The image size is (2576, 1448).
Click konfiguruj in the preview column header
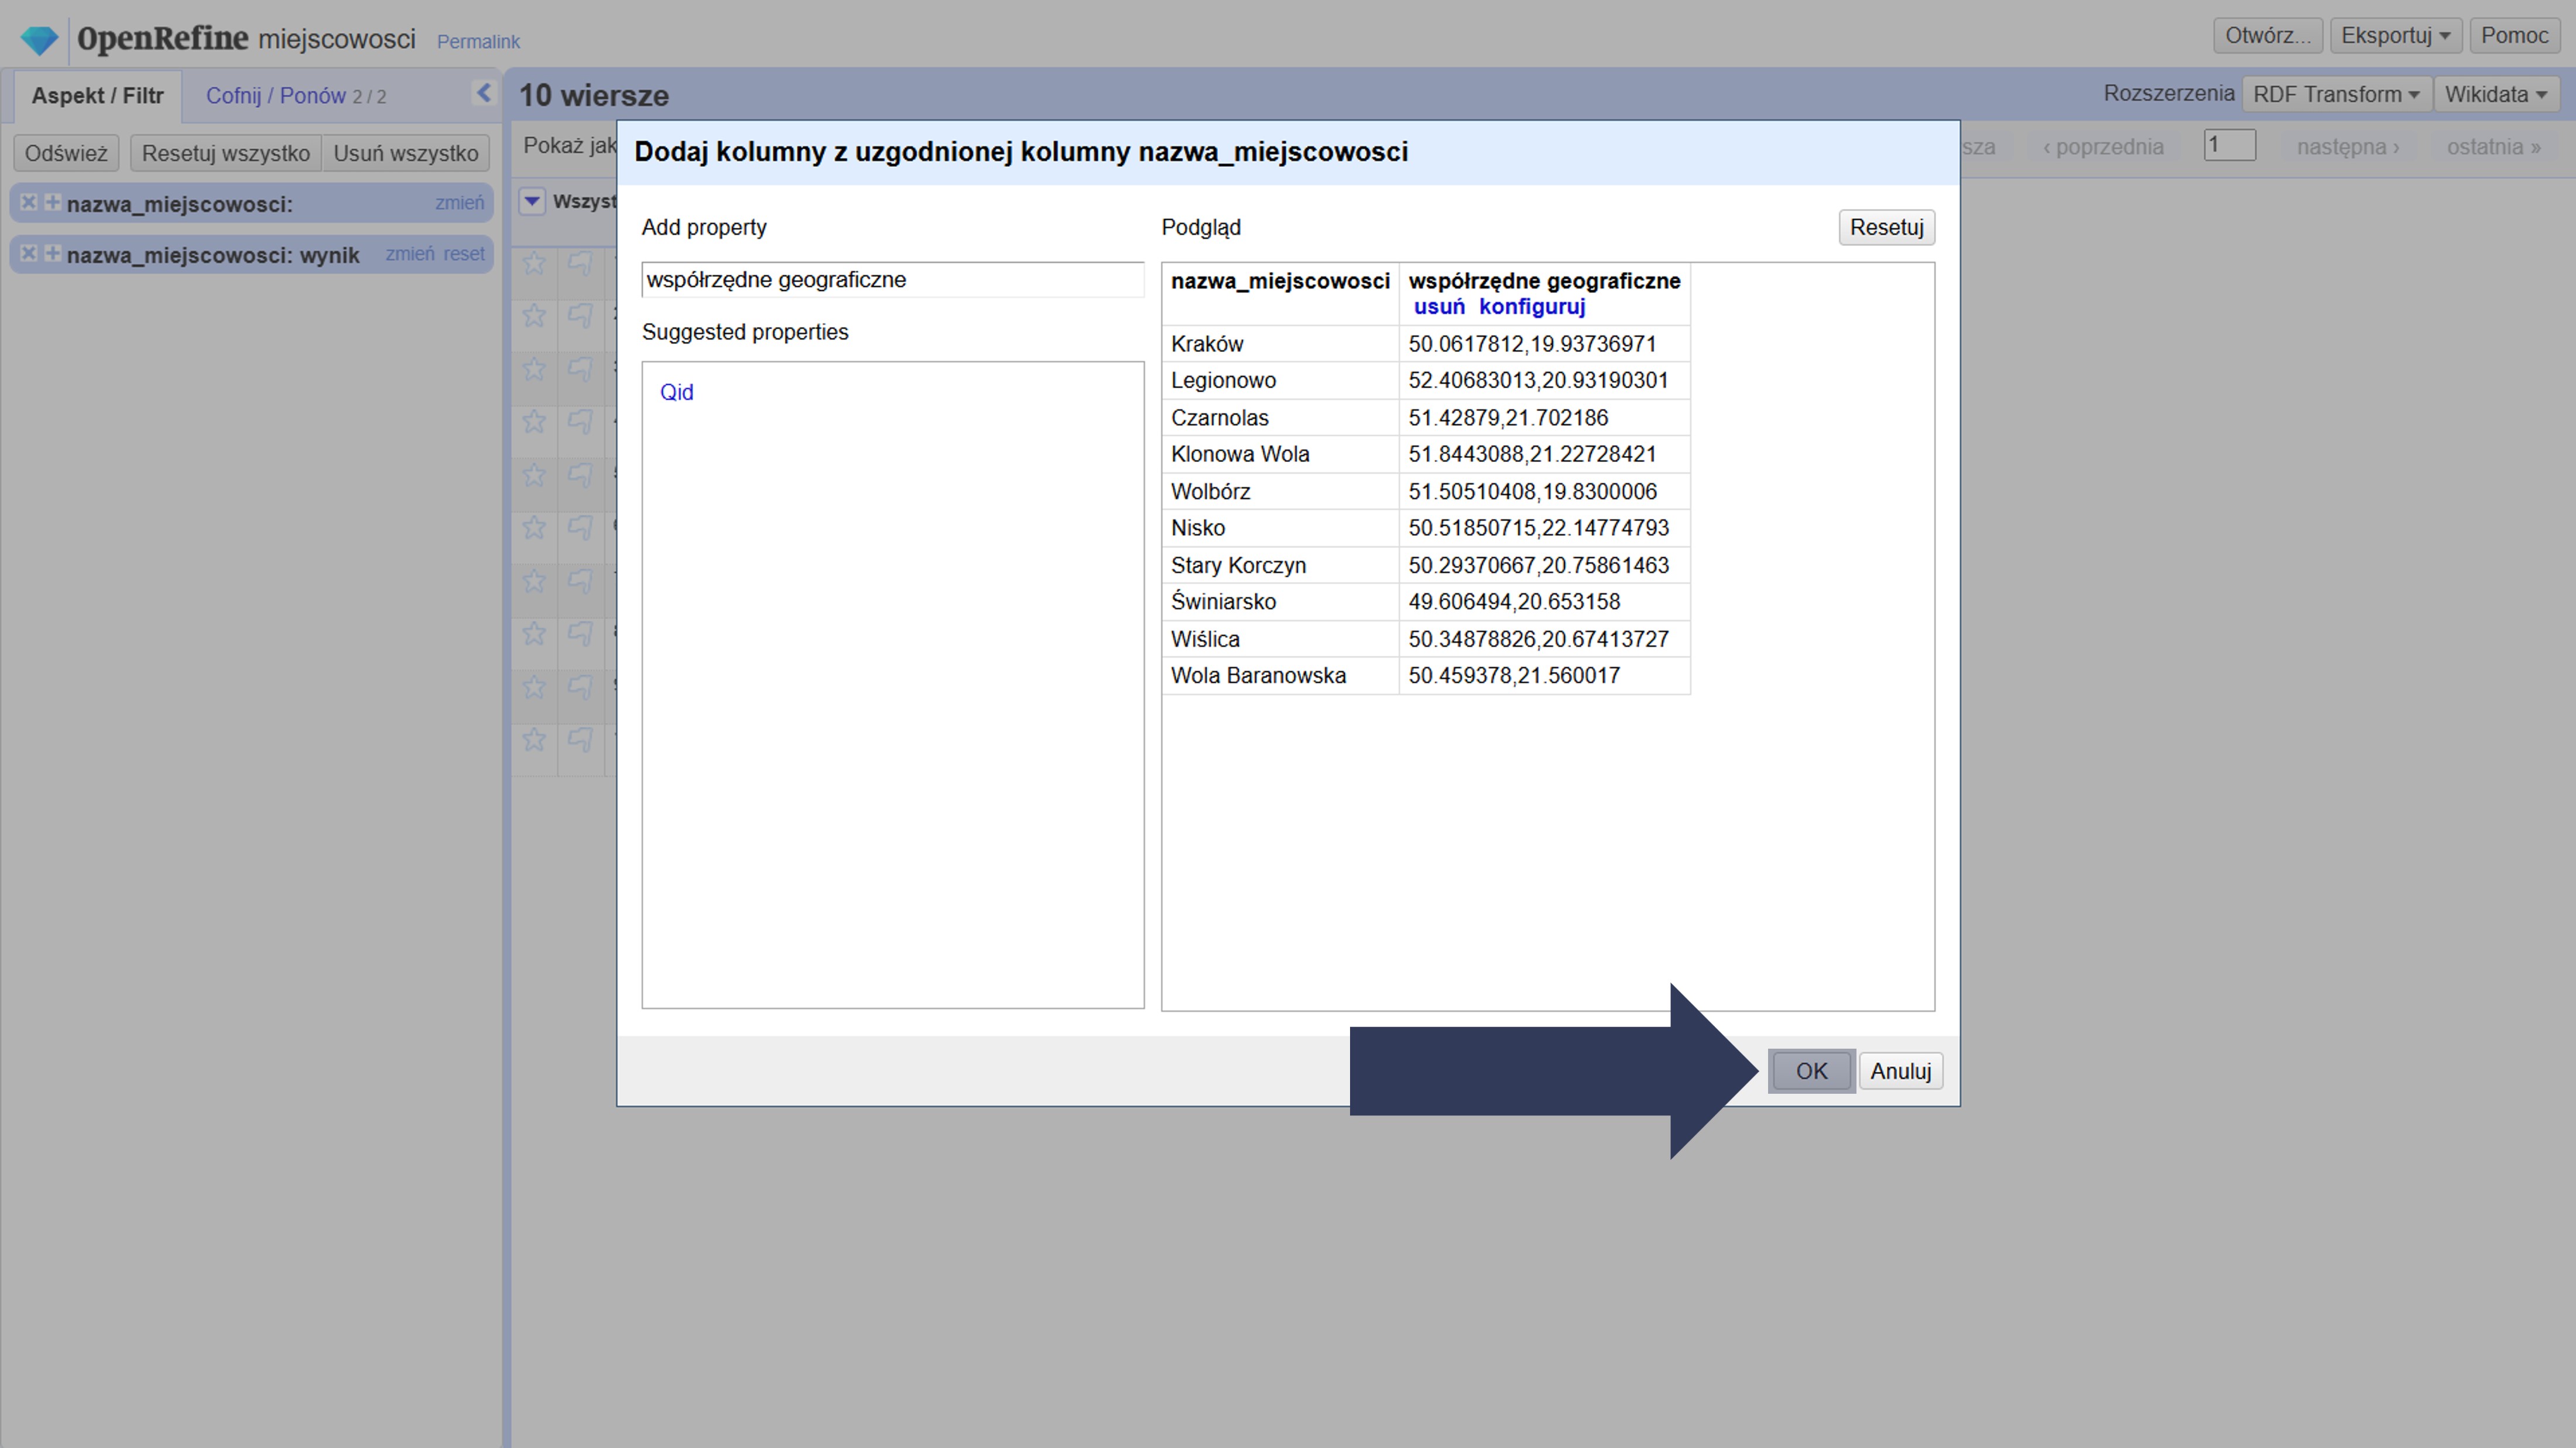pyautogui.click(x=1531, y=307)
